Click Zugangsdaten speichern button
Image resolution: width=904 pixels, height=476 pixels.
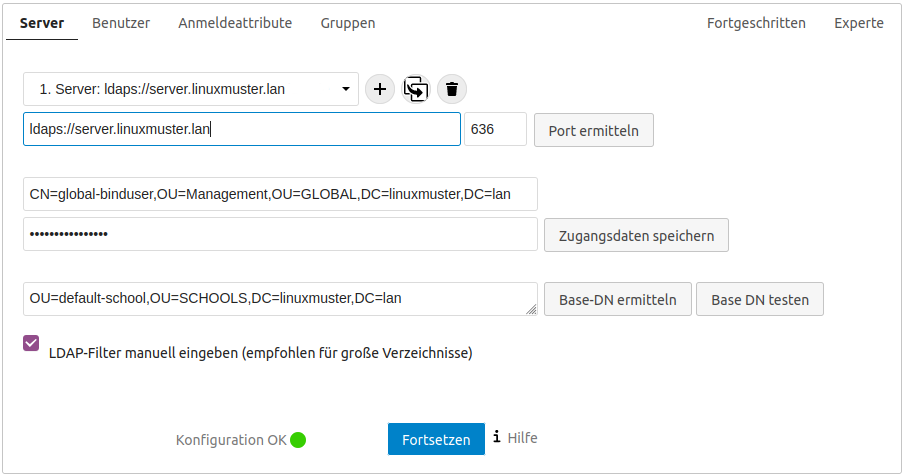[x=636, y=235]
